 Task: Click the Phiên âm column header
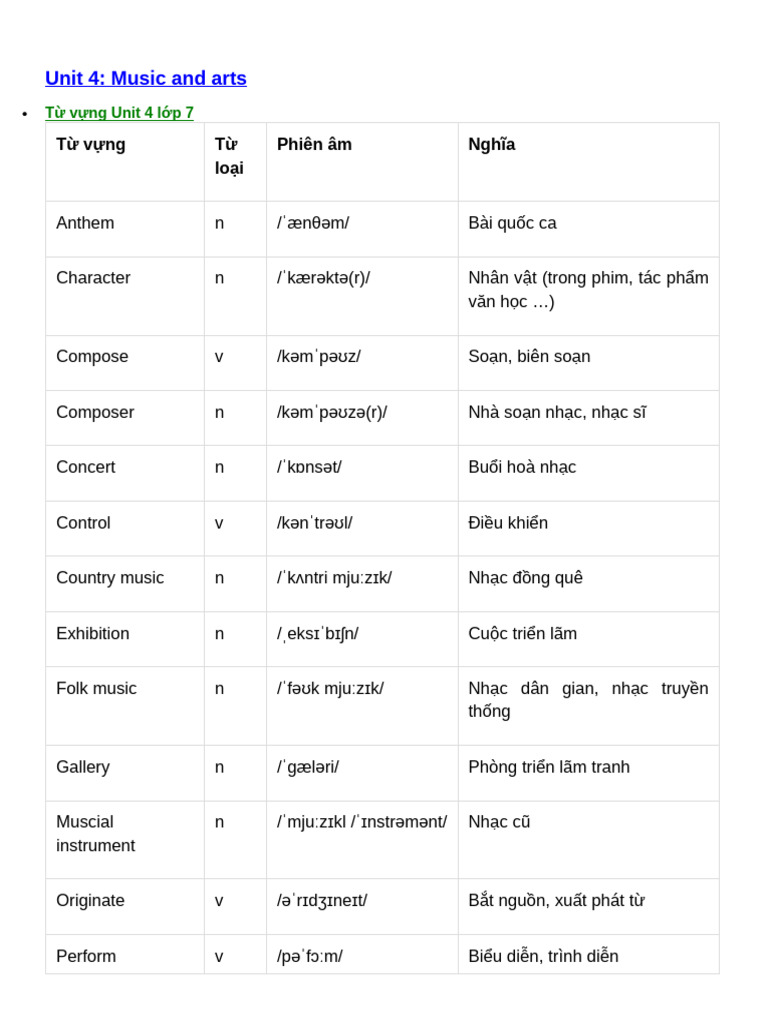point(314,145)
